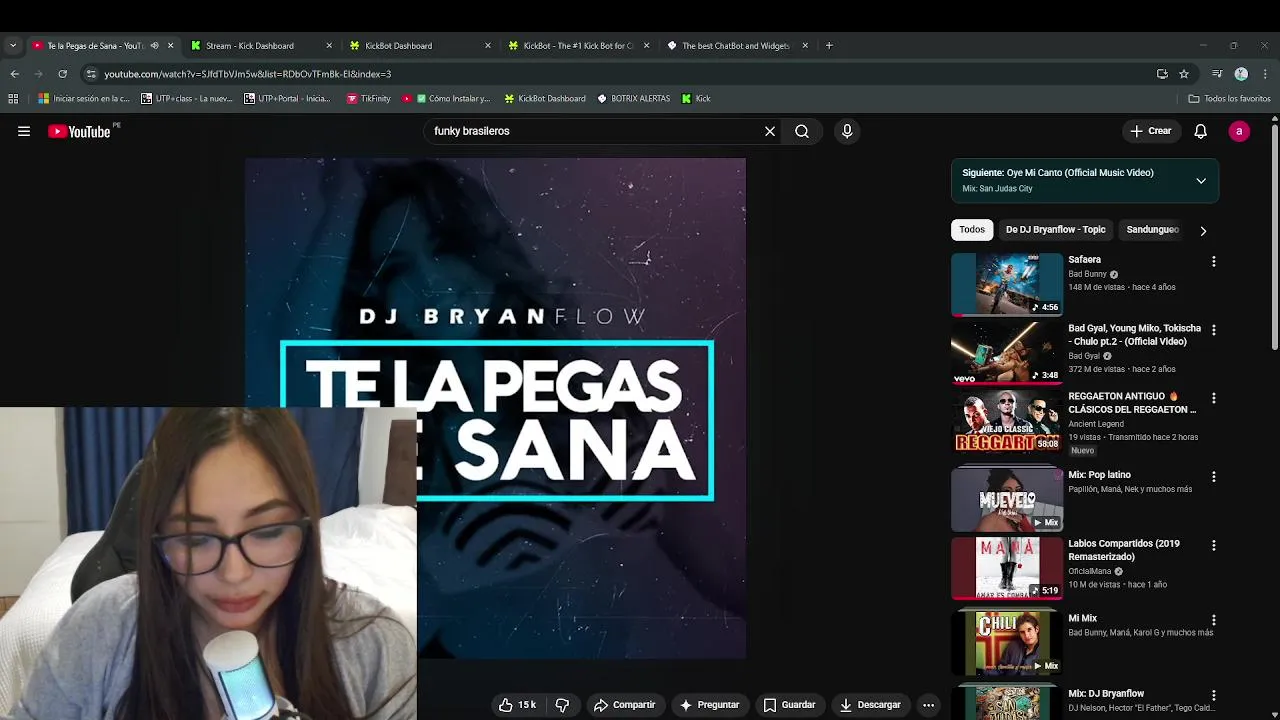
Task: Switch to Stream - Kick Dashboard tab
Action: [260, 45]
